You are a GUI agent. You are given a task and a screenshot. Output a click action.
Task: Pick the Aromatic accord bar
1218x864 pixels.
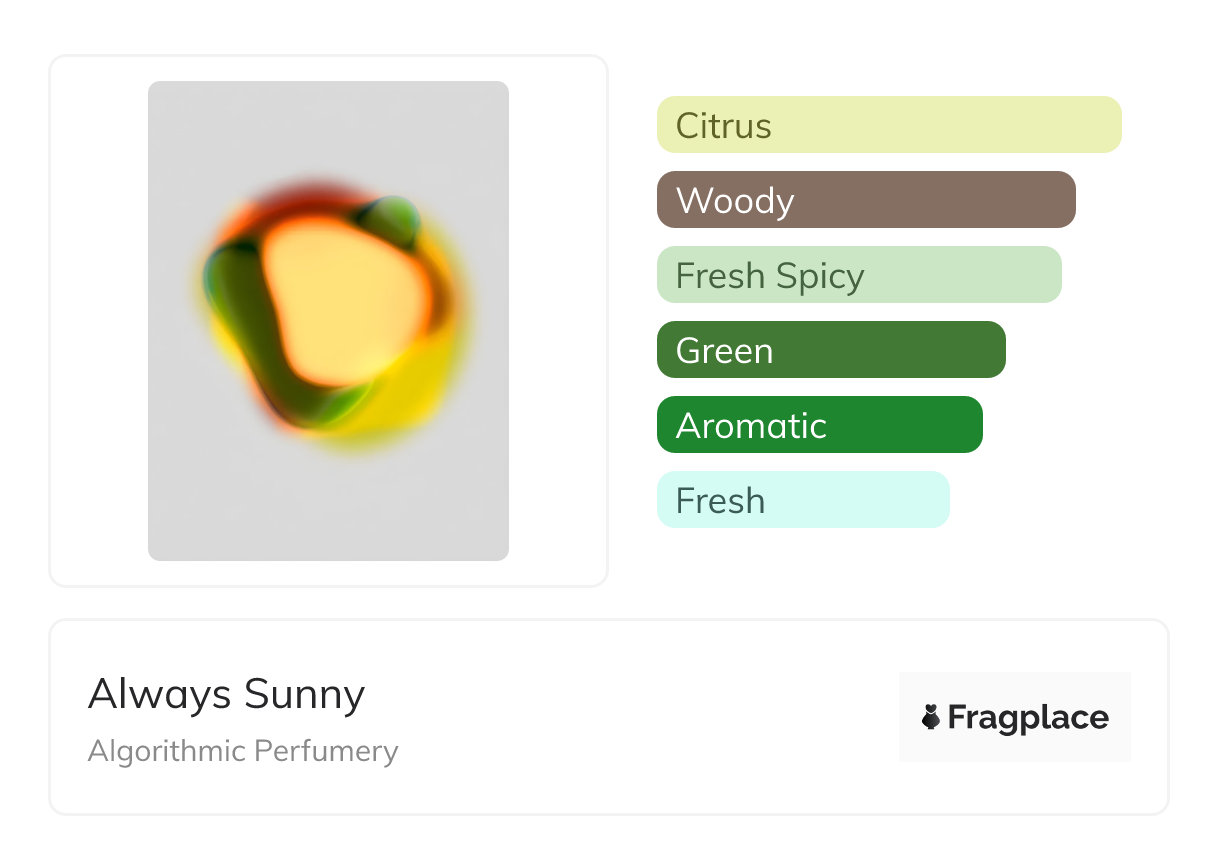819,425
